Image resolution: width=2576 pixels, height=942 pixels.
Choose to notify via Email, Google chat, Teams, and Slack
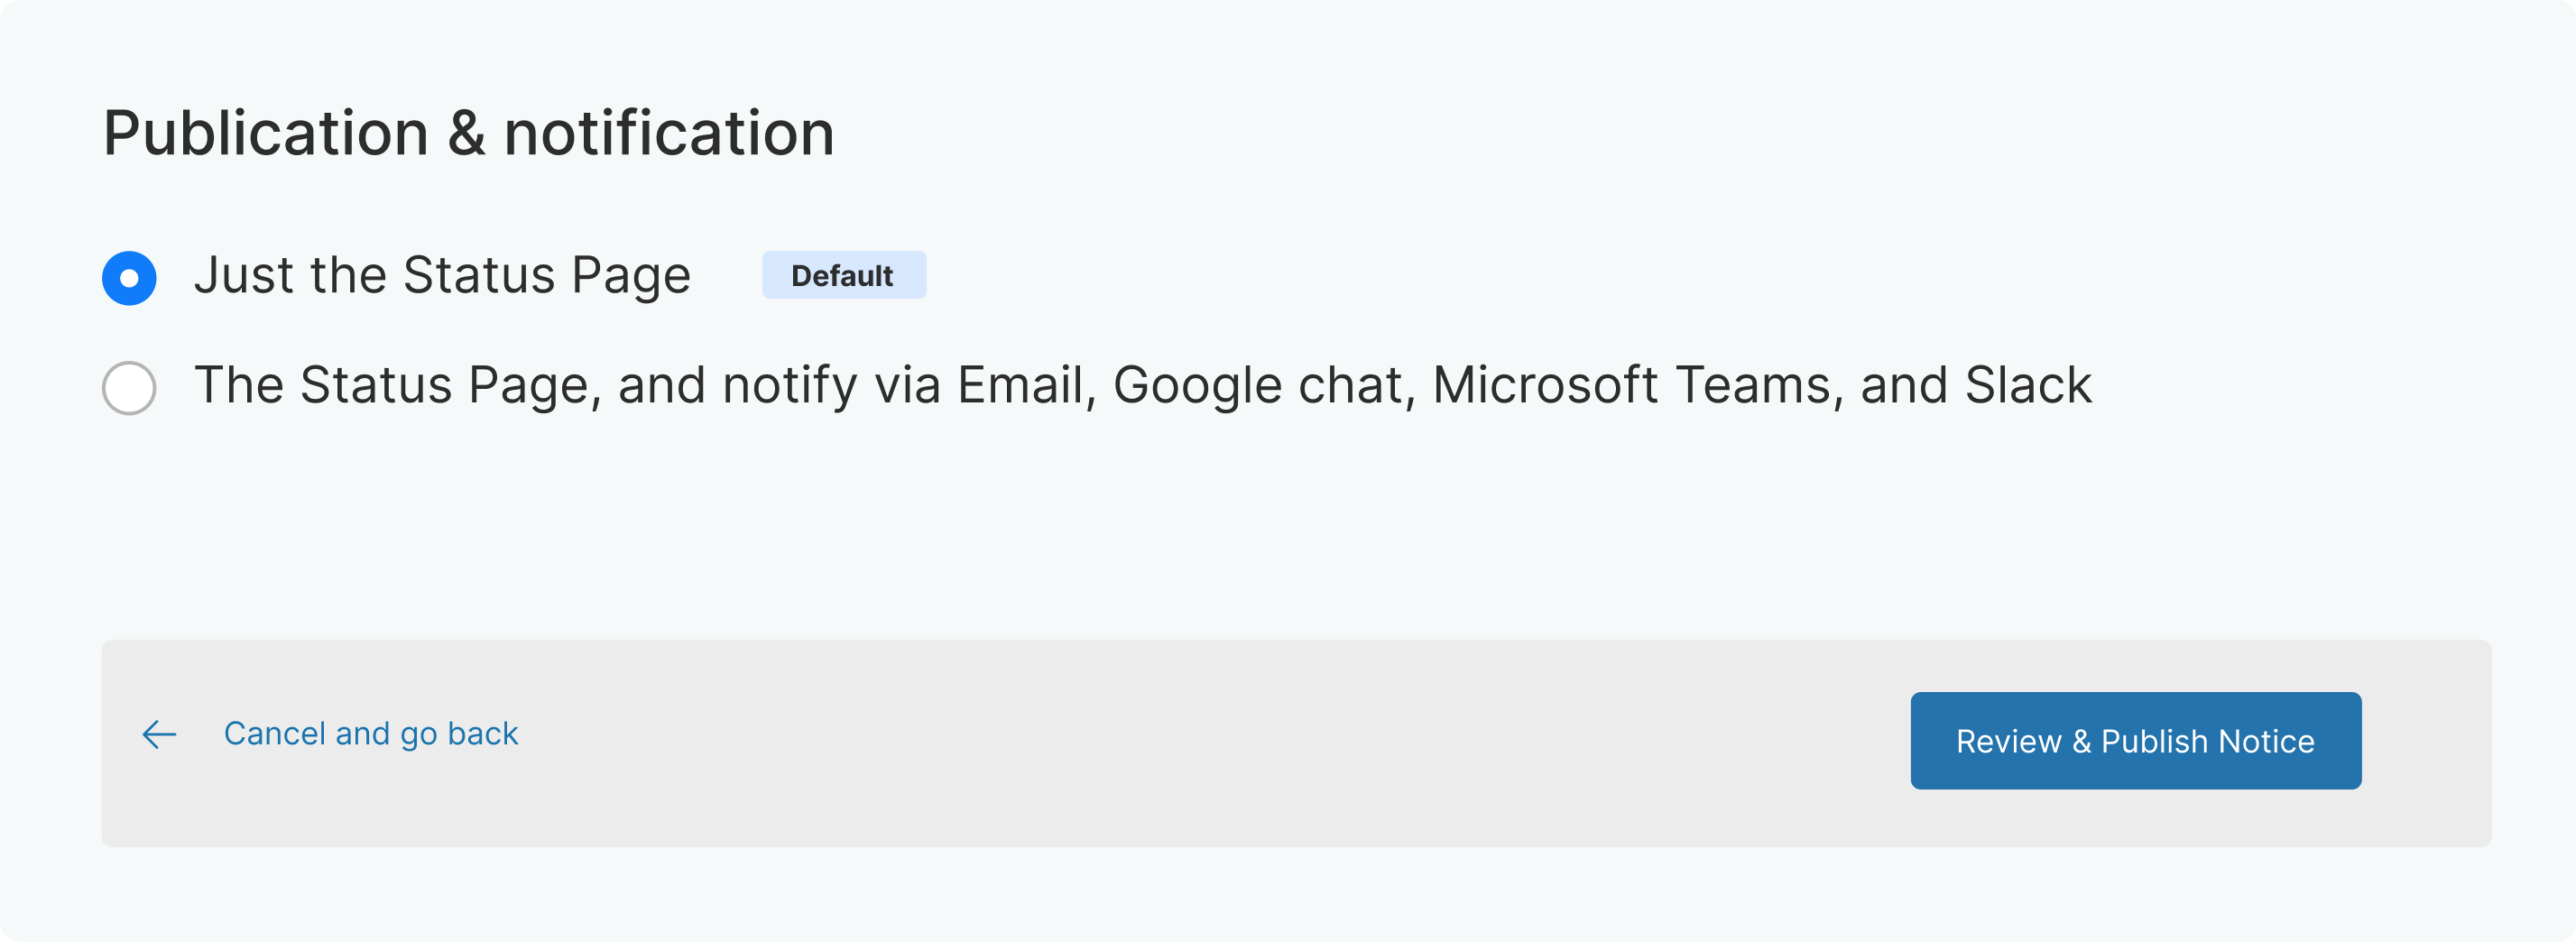pos(129,387)
